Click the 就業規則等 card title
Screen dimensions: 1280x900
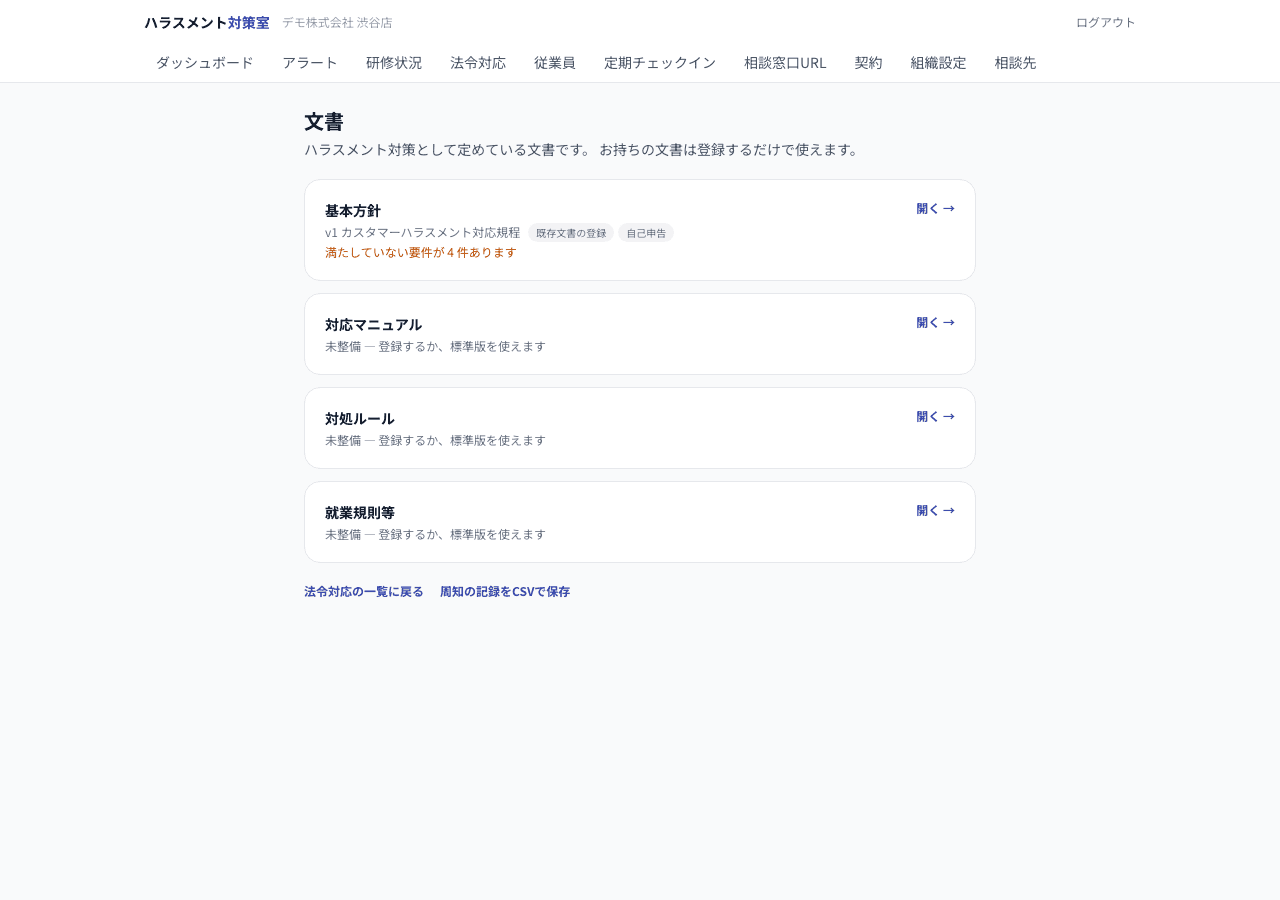pos(360,512)
